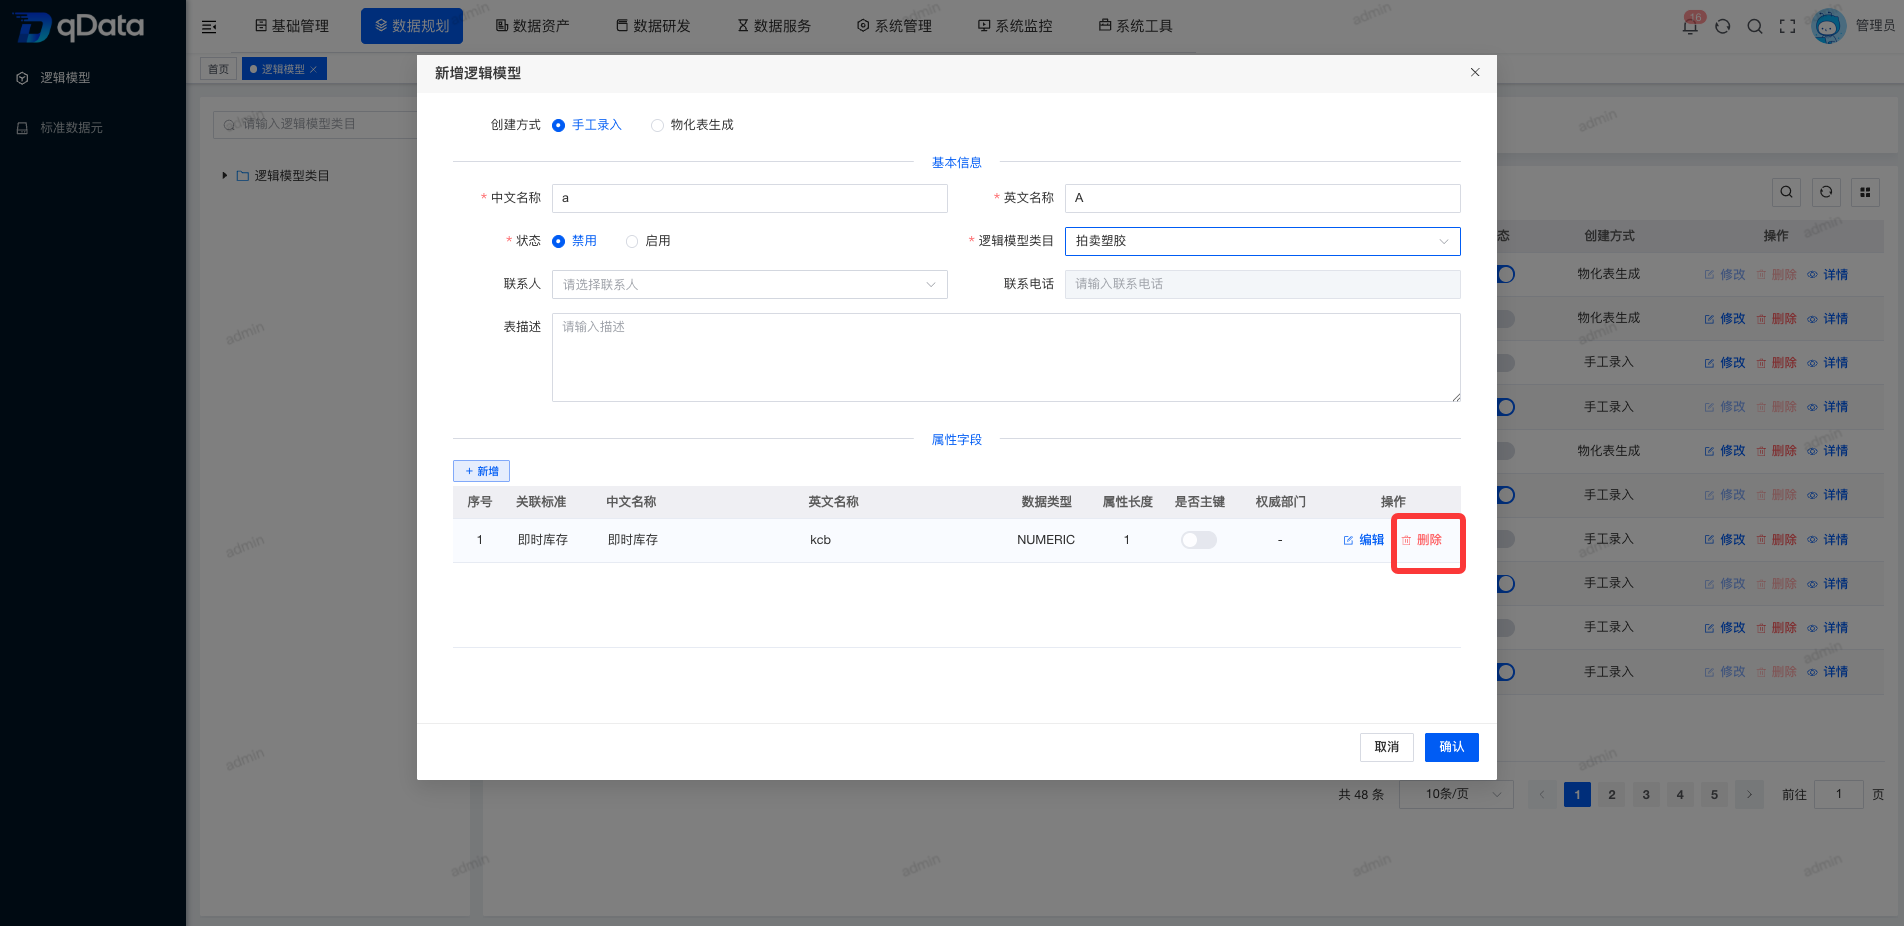Go to previous page arrow
Image resolution: width=1904 pixels, height=926 pixels.
tap(1542, 795)
